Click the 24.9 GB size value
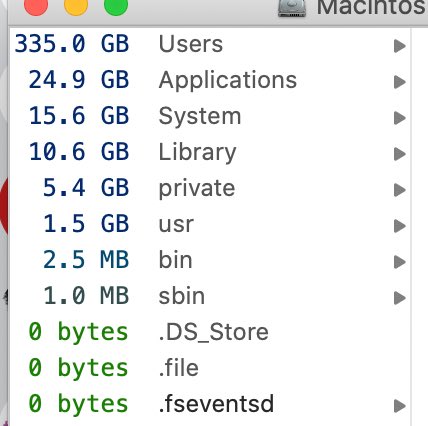 (79, 80)
